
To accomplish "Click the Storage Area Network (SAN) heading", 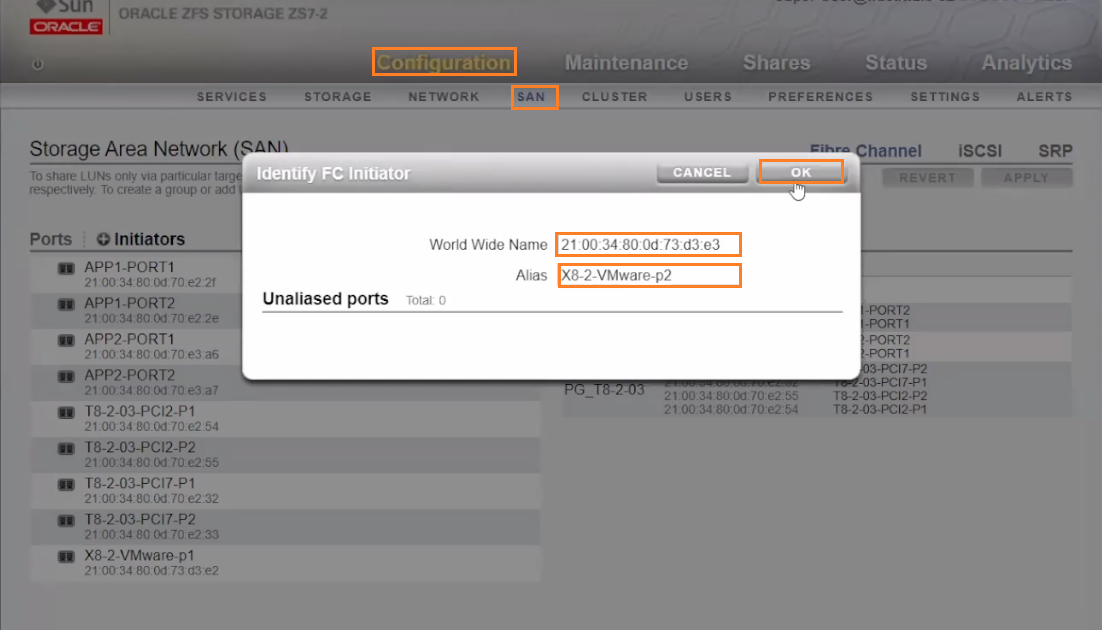I will 159,149.
